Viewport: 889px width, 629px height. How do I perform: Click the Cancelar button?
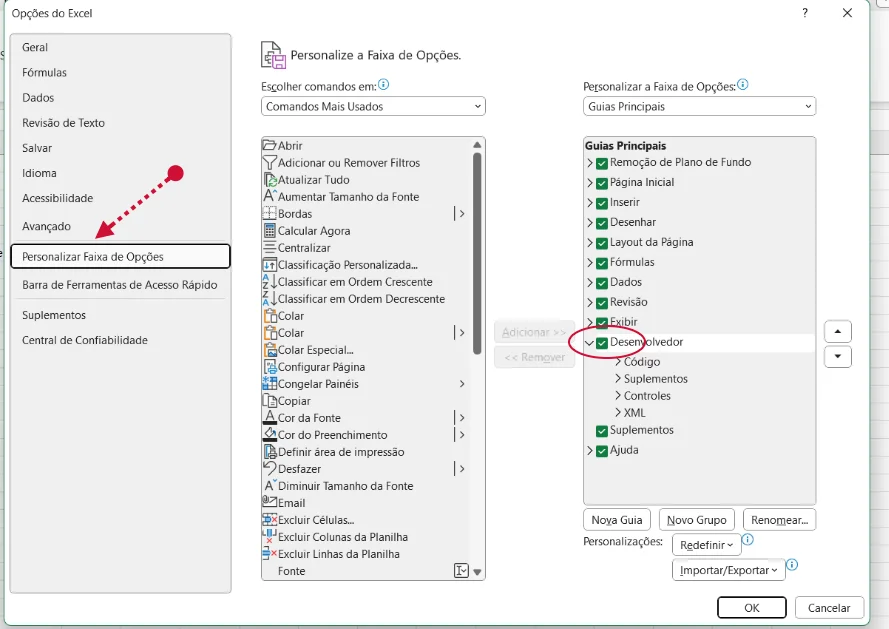(829, 607)
